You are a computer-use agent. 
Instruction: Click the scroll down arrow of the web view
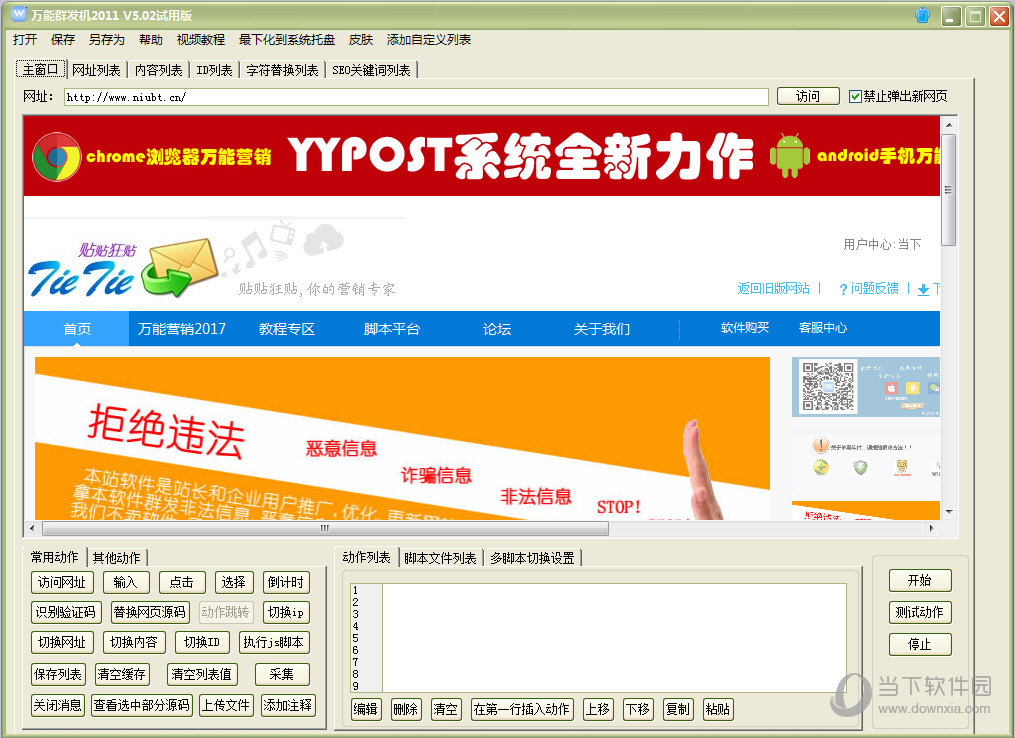pyautogui.click(x=949, y=512)
